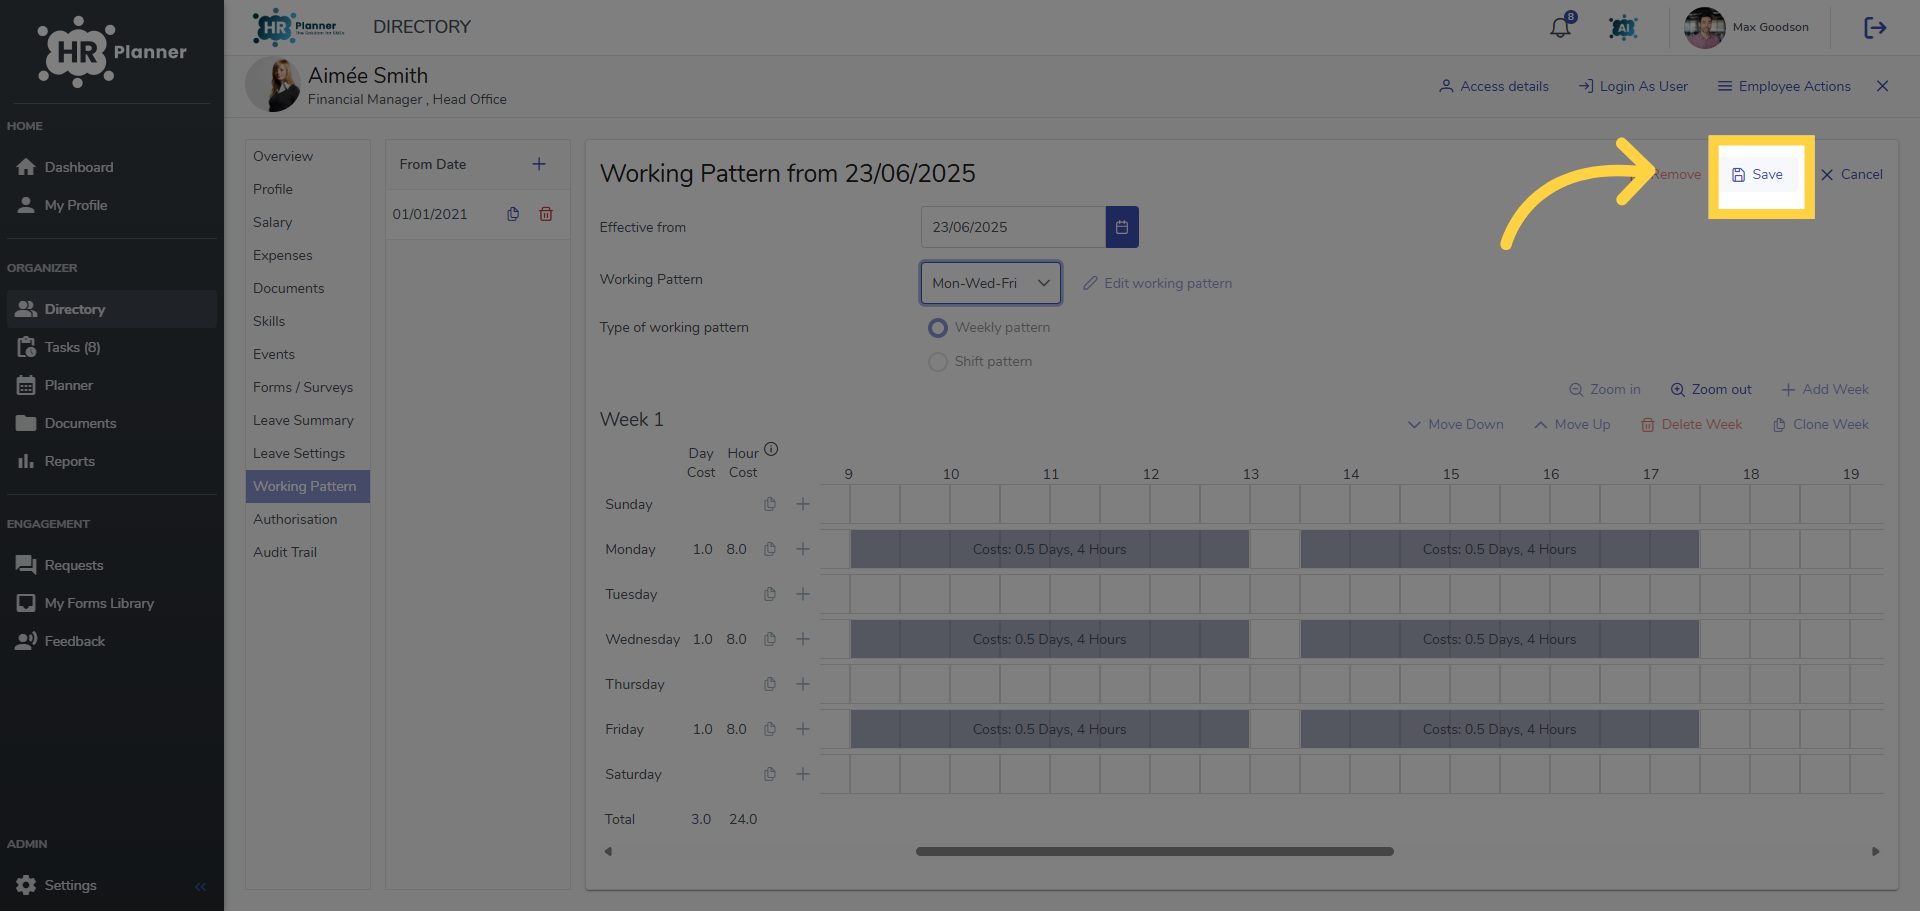1920x911 pixels.
Task: Open calendar picker for Effective from date
Action: 1122,227
